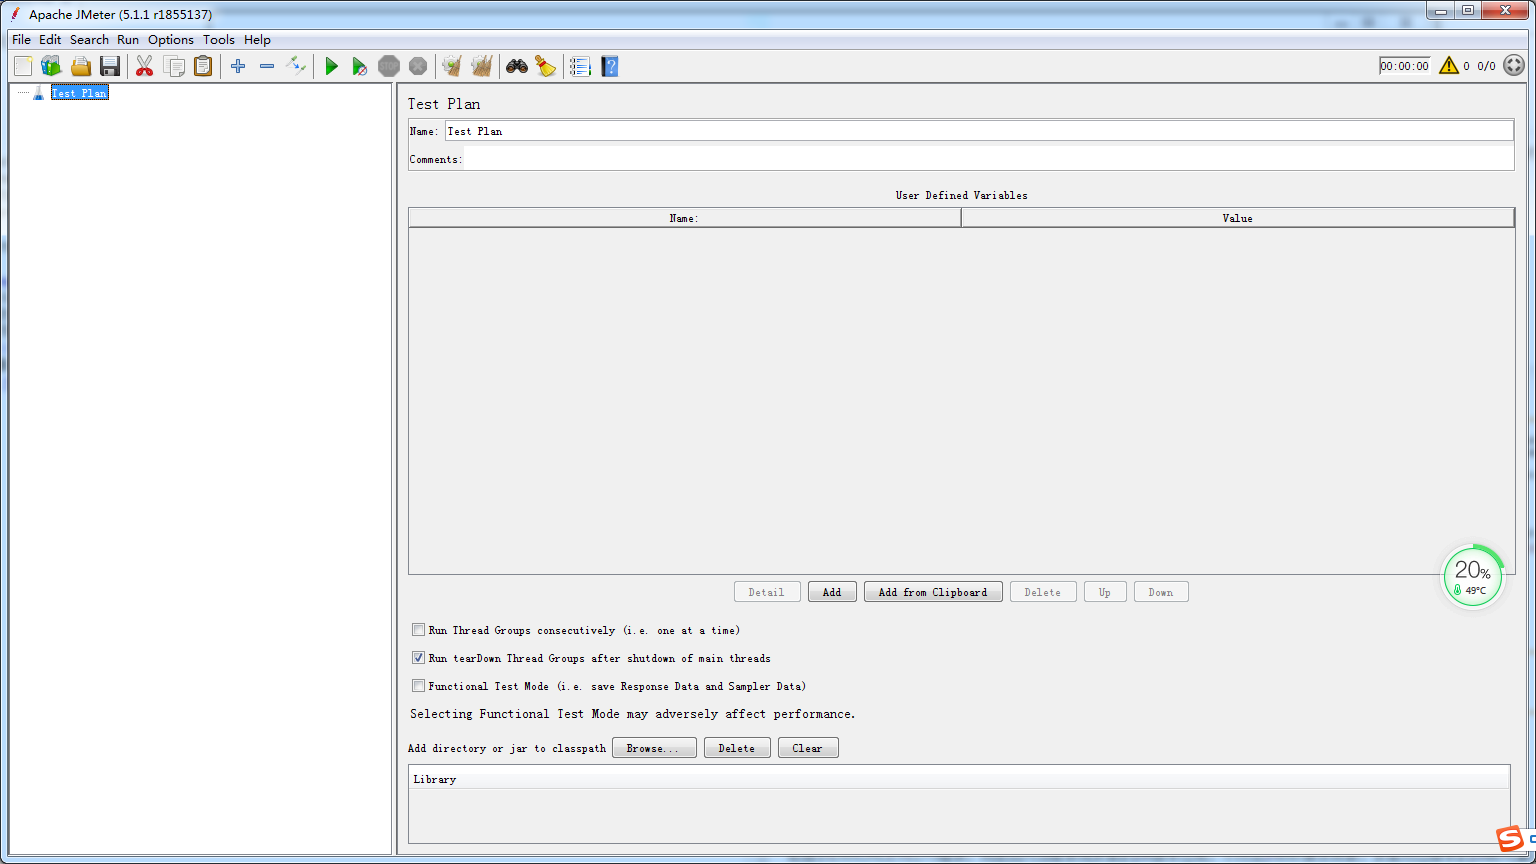1536x864 pixels.
Task: Click Start no pauses icon
Action: [360, 66]
